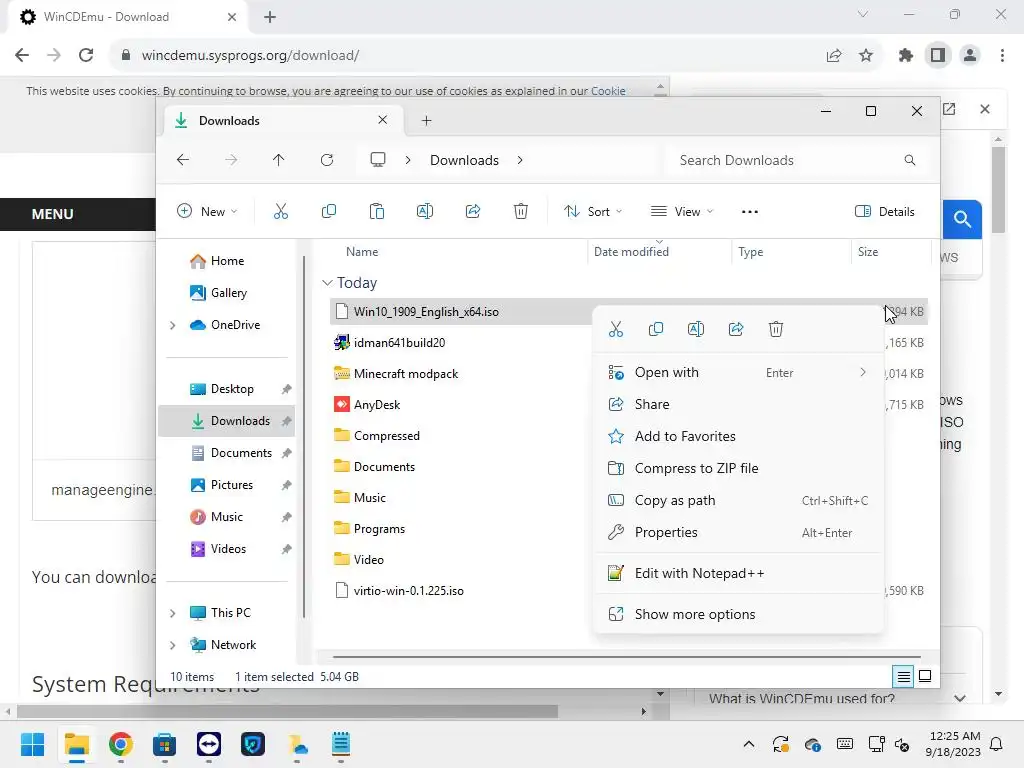Select the AnyDesk file
This screenshot has width=1024, height=768.
coord(377,405)
